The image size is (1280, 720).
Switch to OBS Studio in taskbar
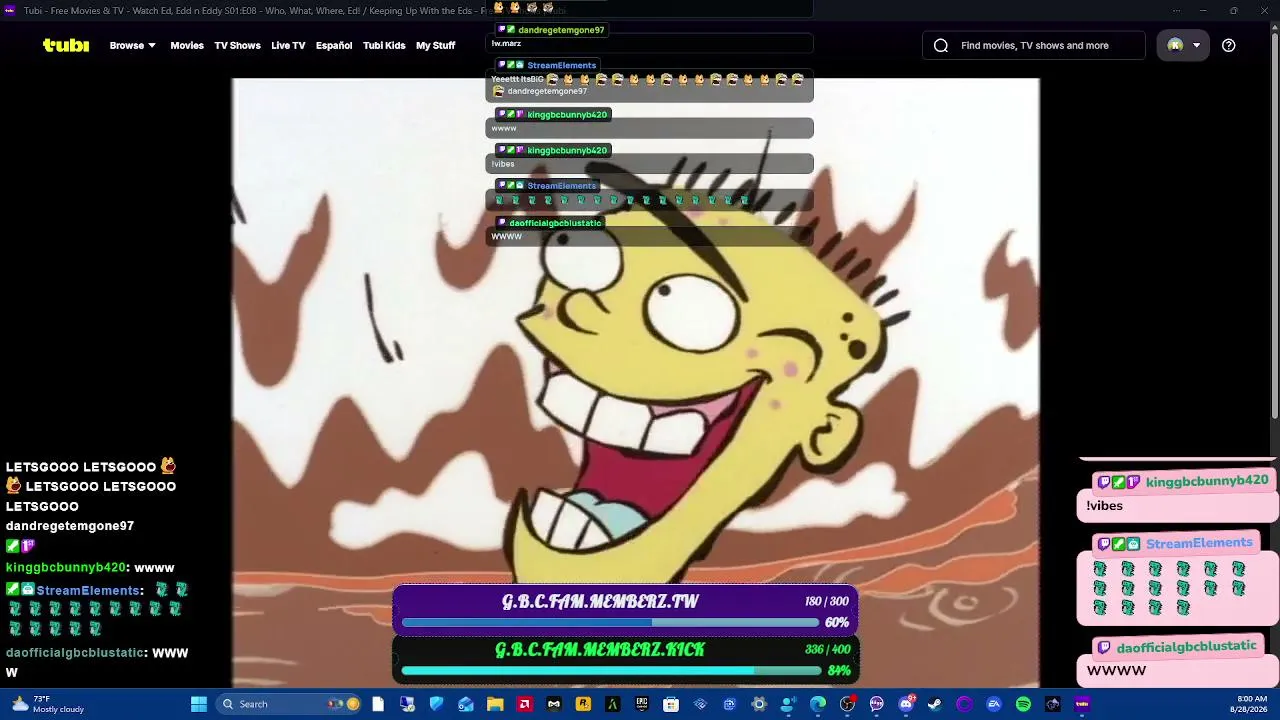(x=848, y=704)
